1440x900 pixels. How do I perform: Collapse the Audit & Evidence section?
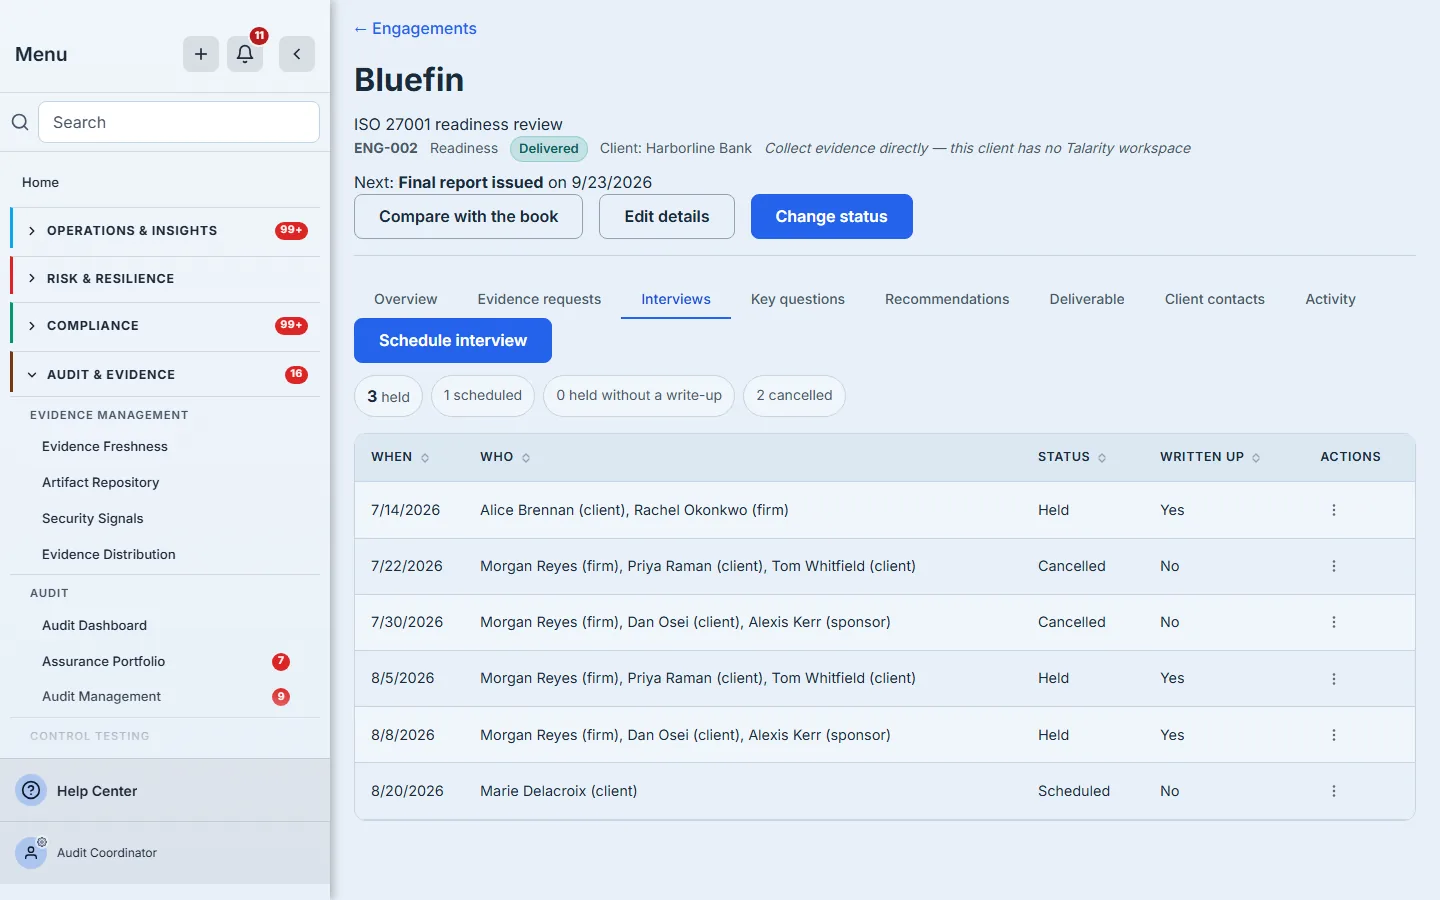click(x=166, y=374)
